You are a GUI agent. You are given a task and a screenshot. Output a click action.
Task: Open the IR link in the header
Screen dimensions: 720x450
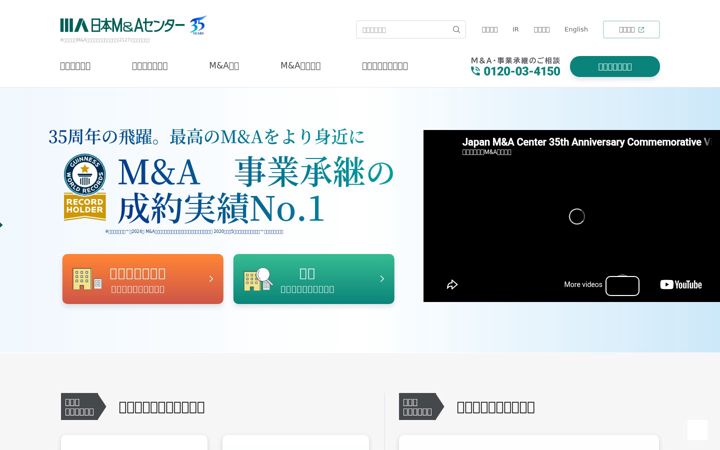(x=516, y=29)
